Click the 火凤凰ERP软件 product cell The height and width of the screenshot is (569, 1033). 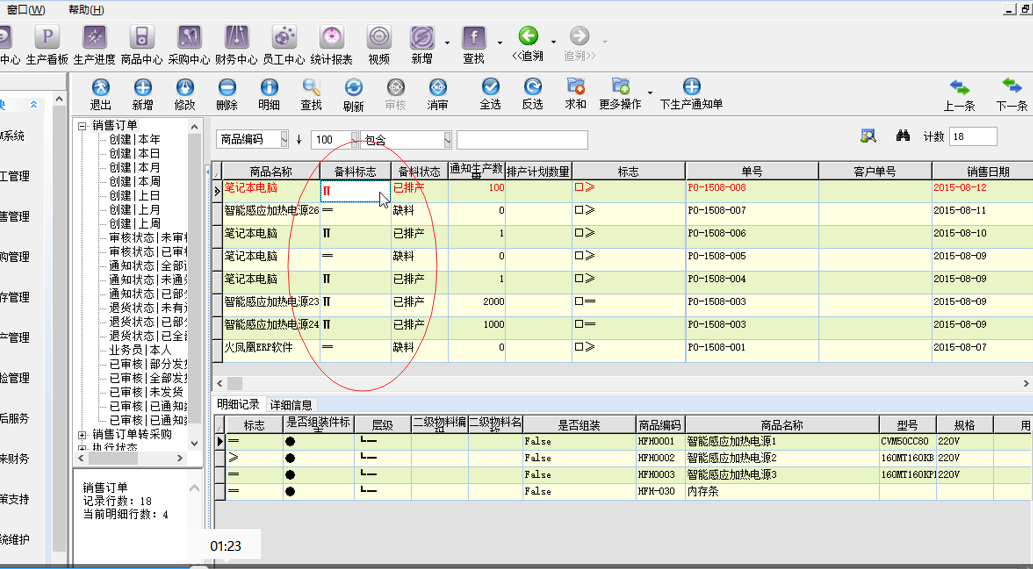tap(271, 348)
